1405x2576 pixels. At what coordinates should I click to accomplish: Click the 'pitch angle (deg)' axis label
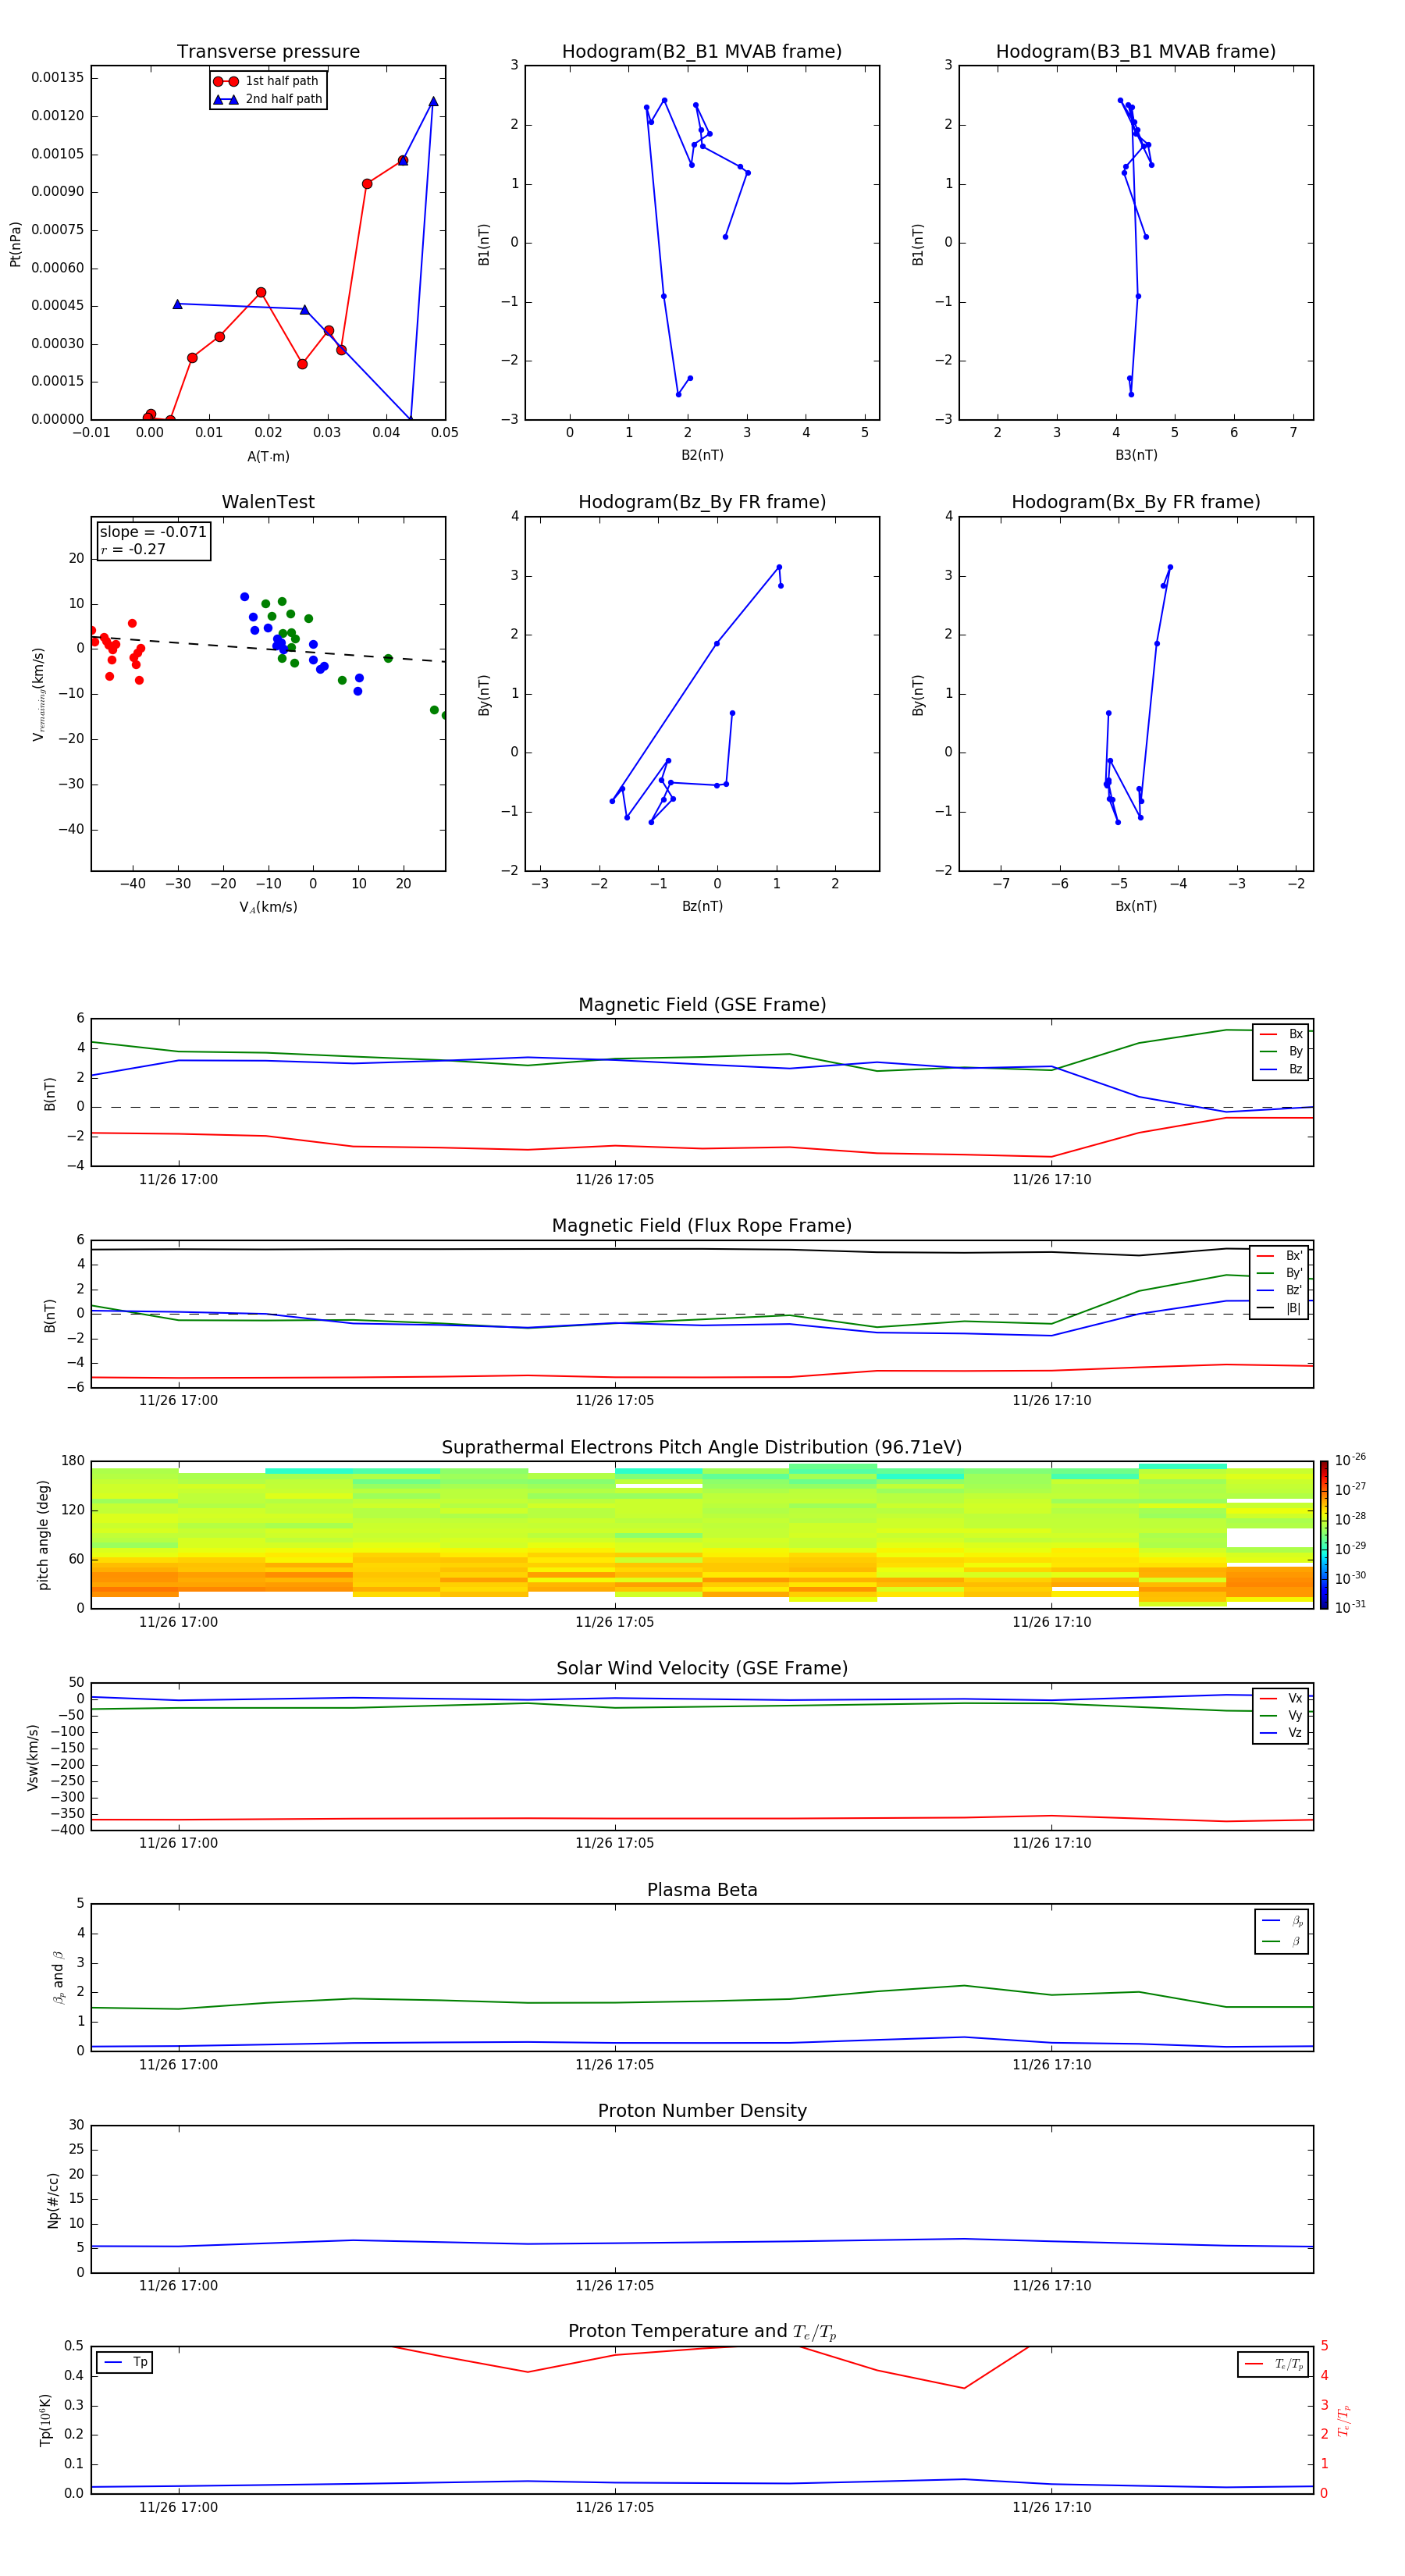point(43,1535)
